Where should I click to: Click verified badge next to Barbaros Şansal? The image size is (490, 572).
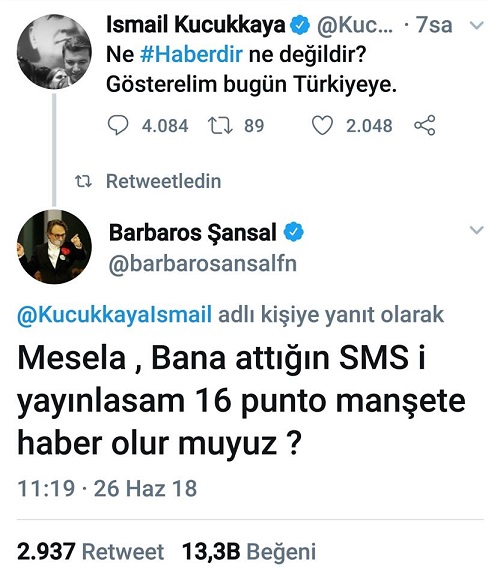[294, 232]
